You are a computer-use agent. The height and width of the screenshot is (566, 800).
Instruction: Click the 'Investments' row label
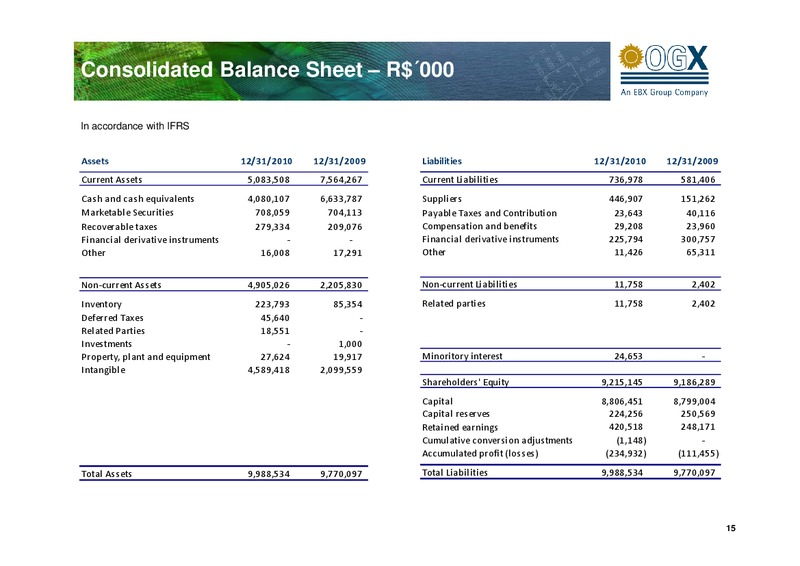tap(107, 344)
